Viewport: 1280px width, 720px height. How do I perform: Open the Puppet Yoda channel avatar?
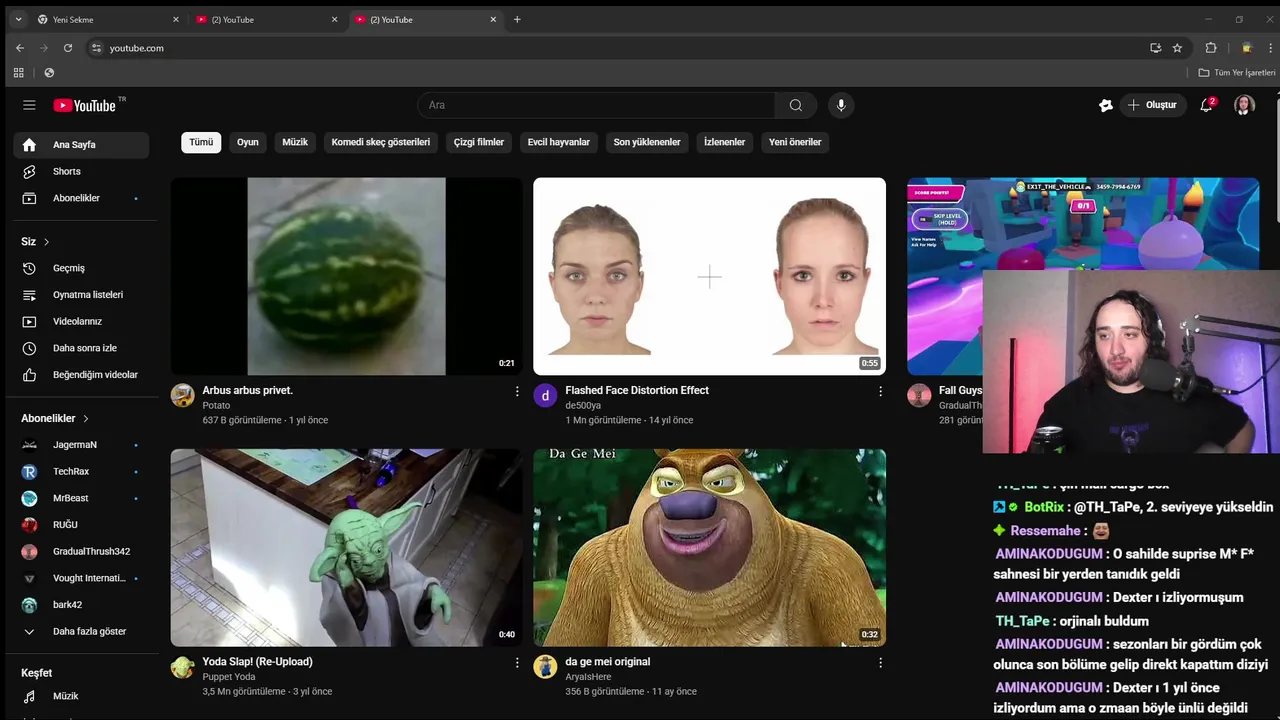[182, 667]
